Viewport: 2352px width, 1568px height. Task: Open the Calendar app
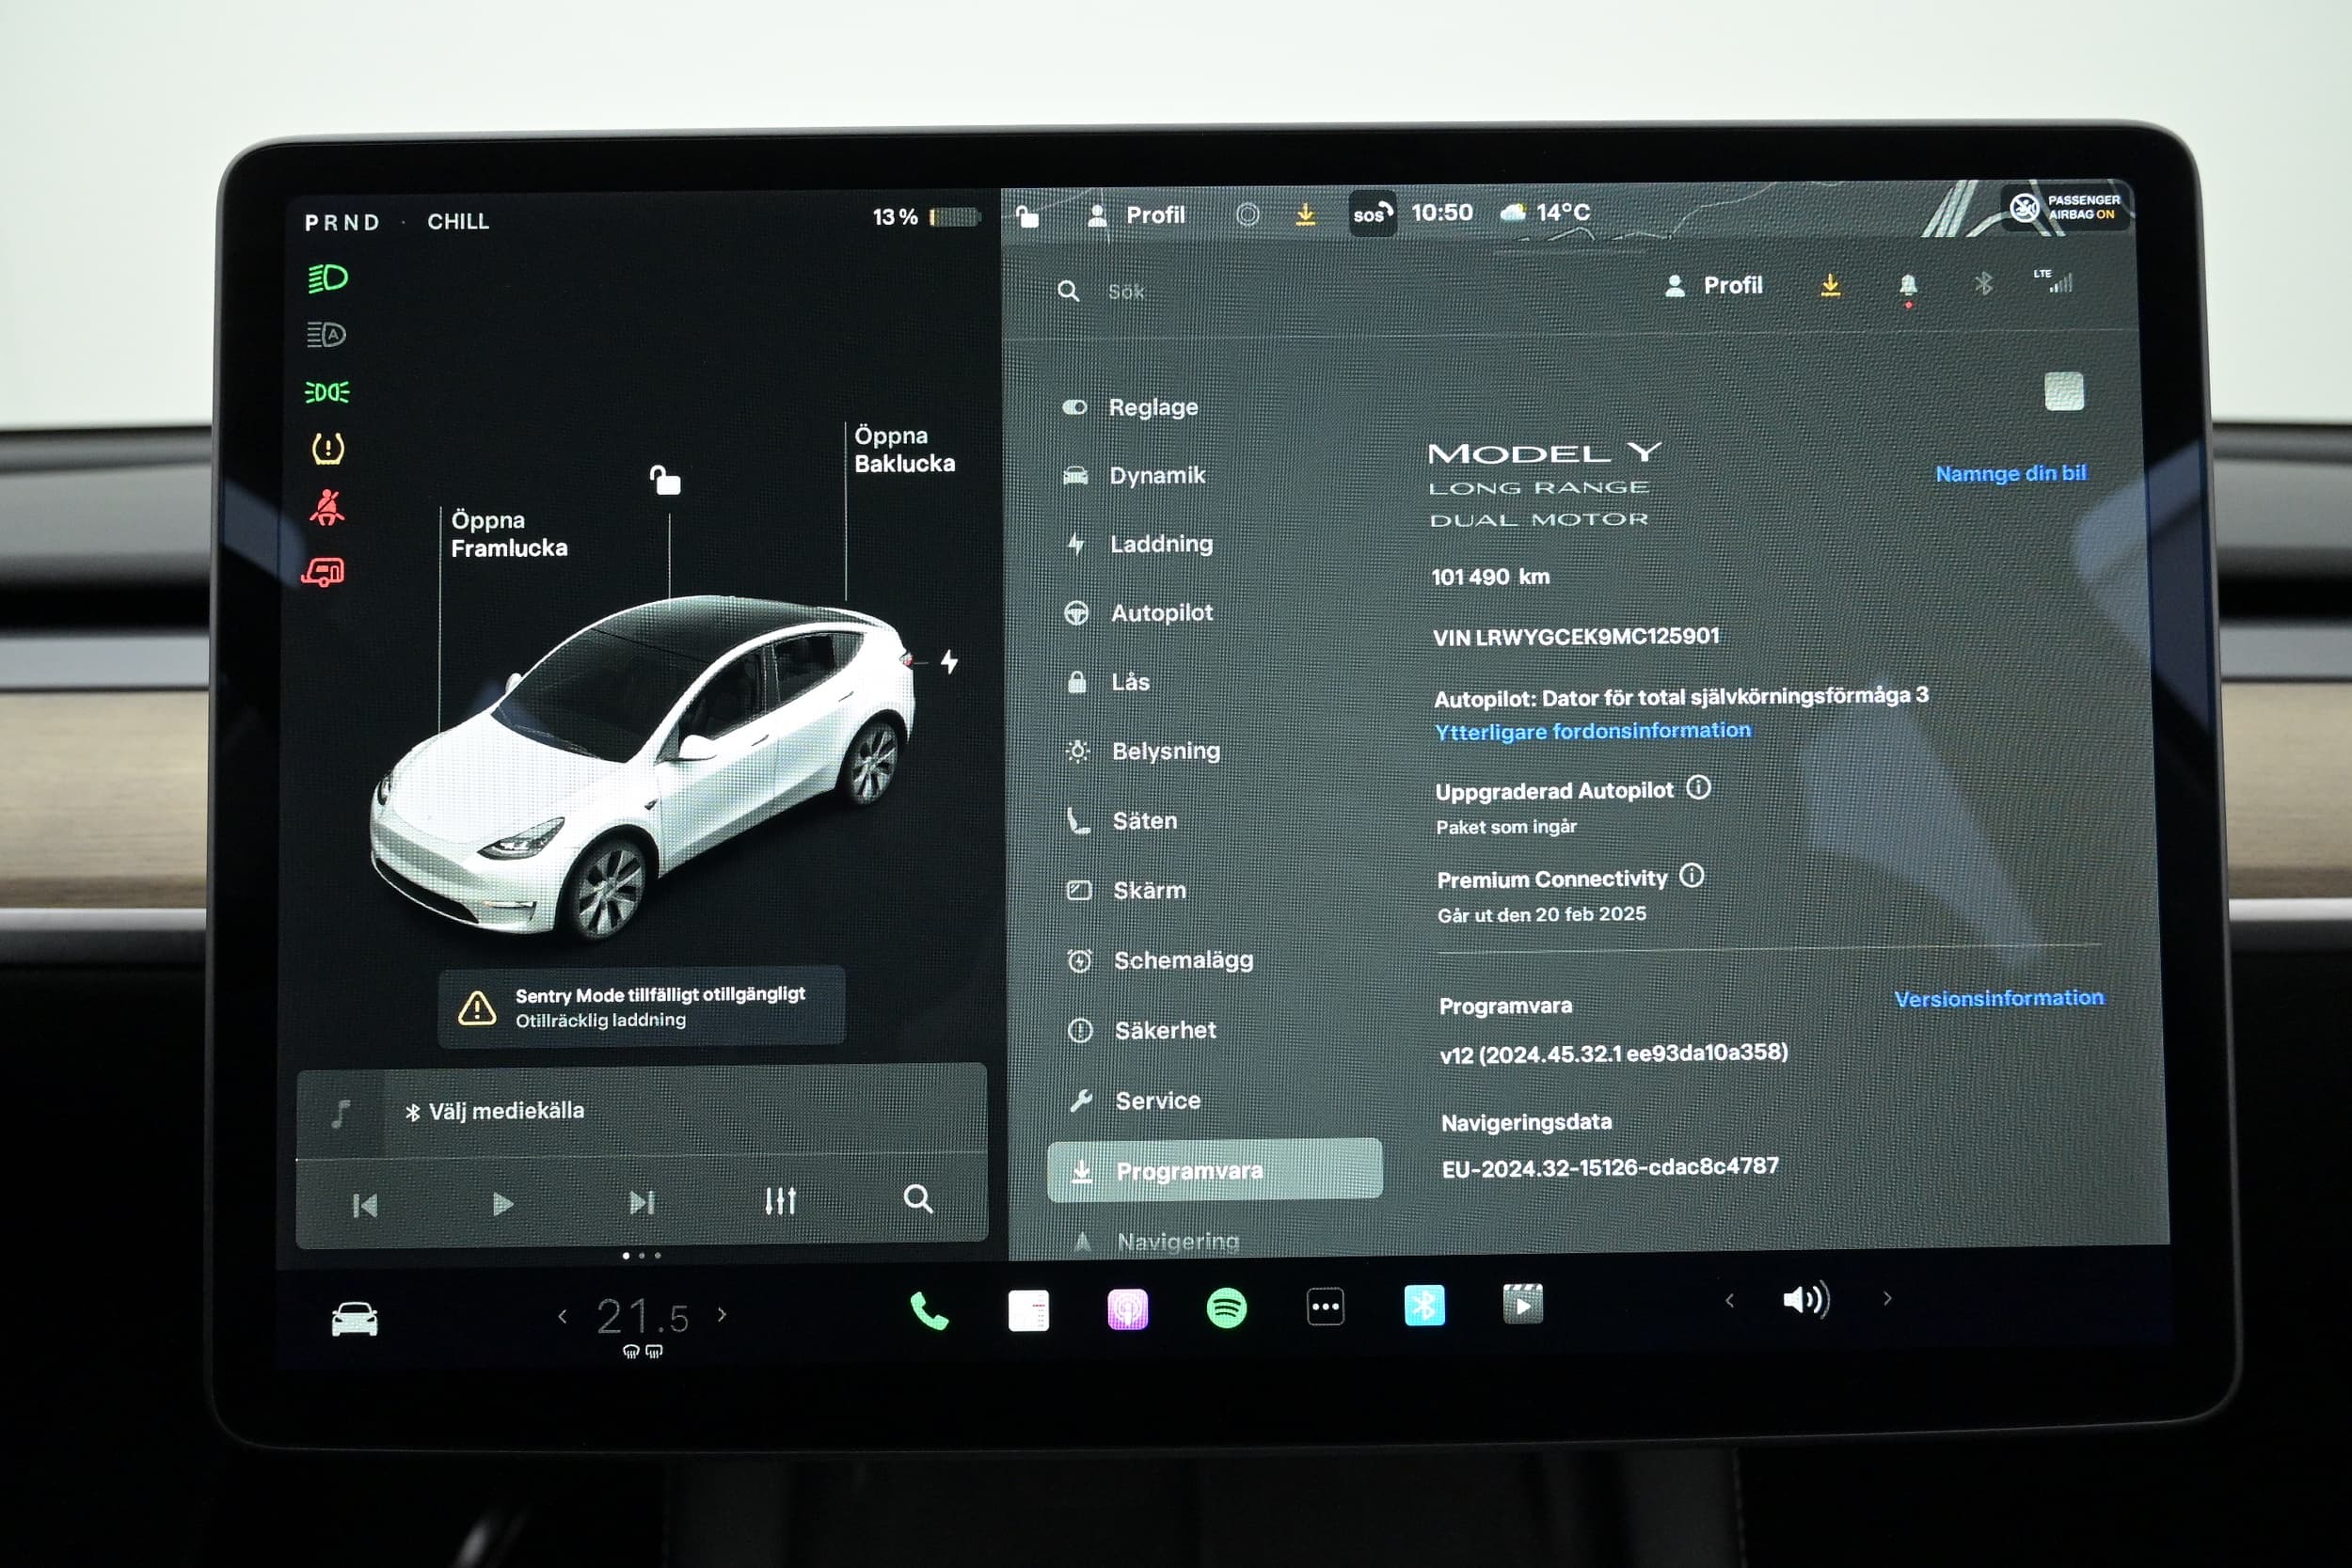[x=1028, y=1310]
